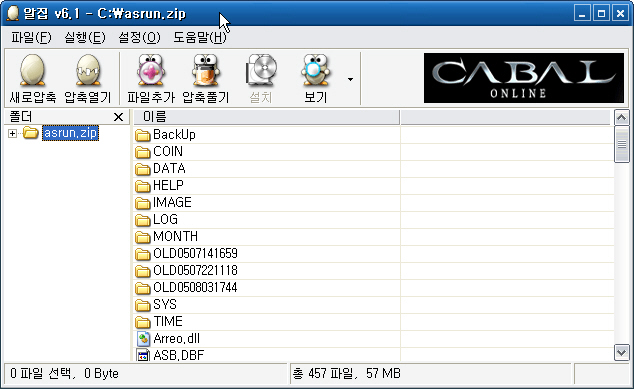The height and width of the screenshot is (389, 634).
Task: Select the SYS folder icon
Action: (142, 304)
